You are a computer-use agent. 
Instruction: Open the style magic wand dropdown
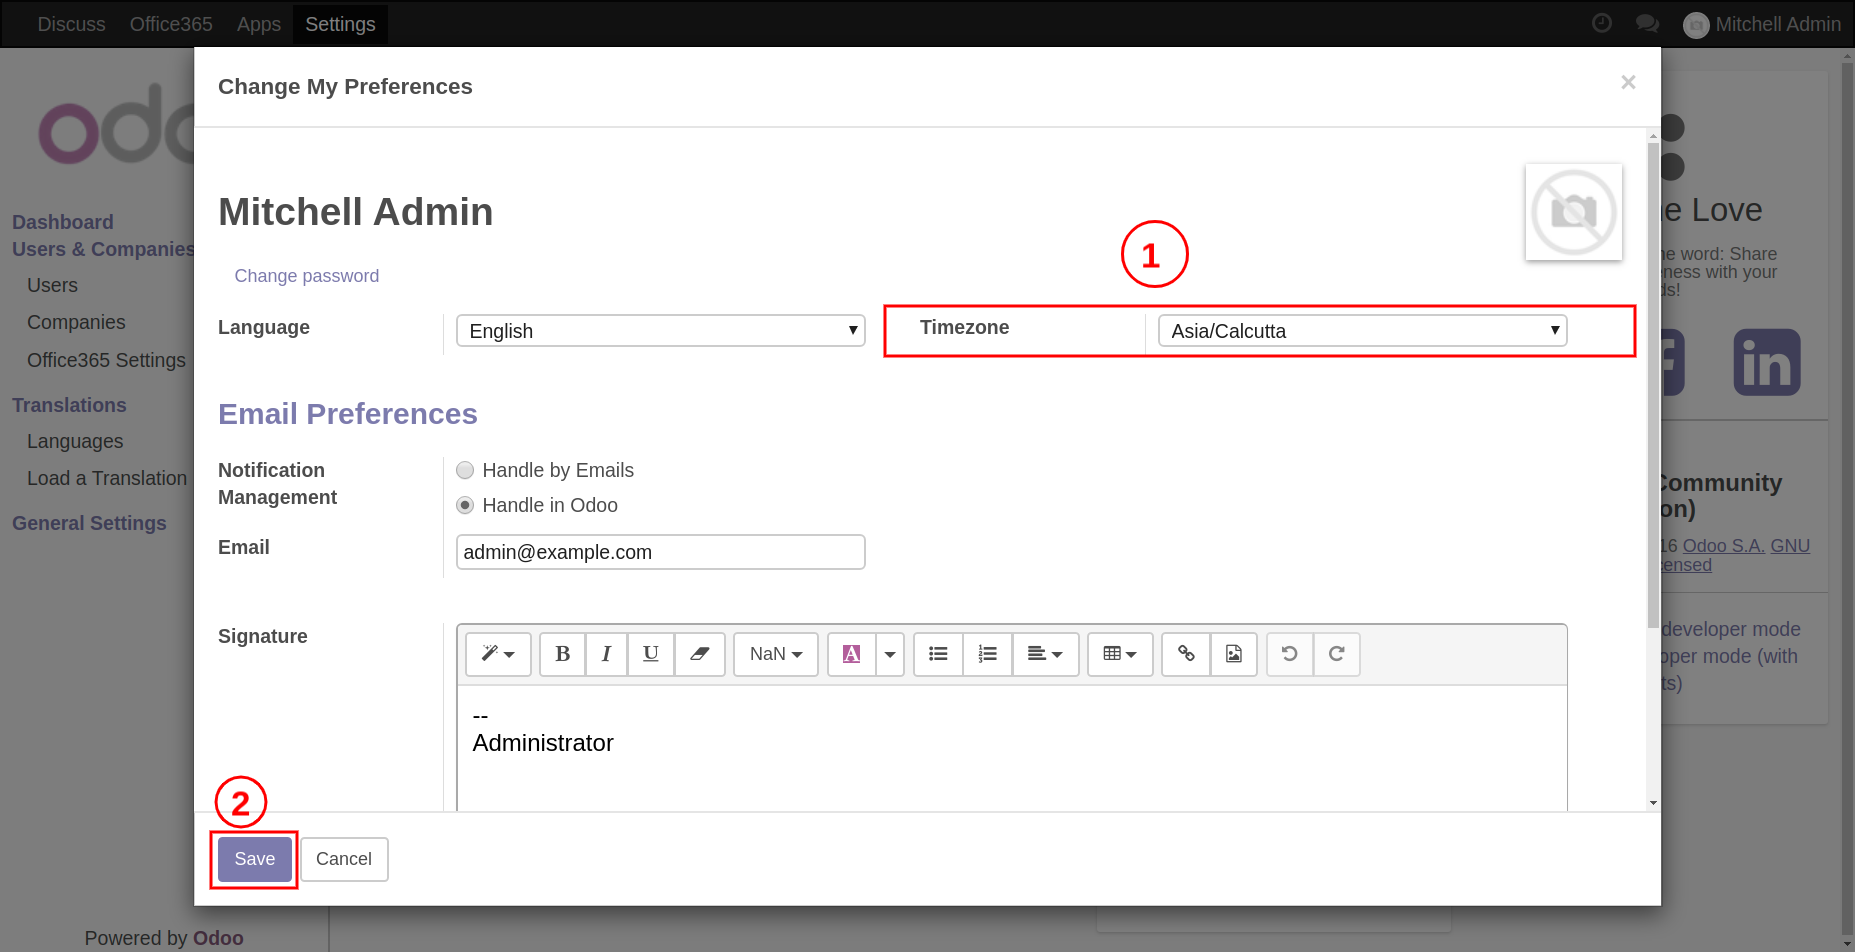[x=498, y=654]
